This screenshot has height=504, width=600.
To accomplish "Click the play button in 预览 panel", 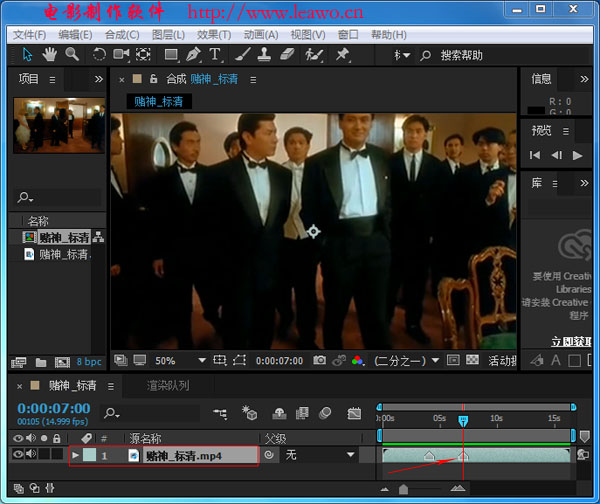I will coord(577,155).
